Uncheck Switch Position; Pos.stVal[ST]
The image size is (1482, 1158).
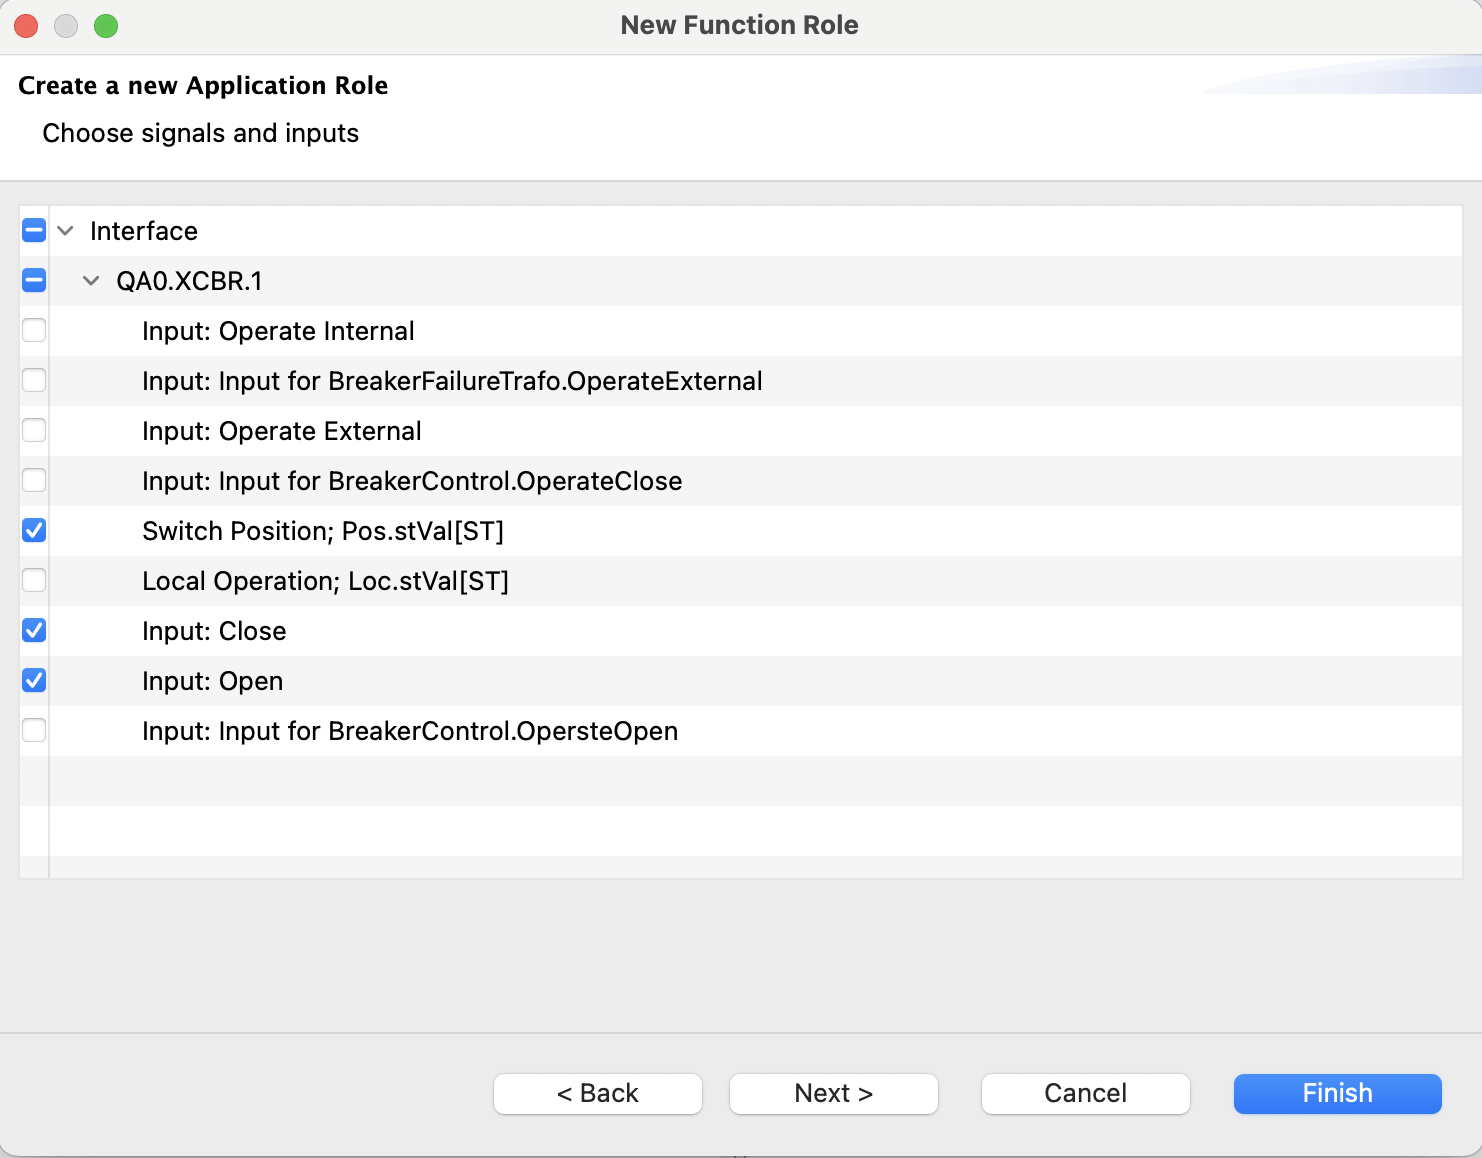33,530
